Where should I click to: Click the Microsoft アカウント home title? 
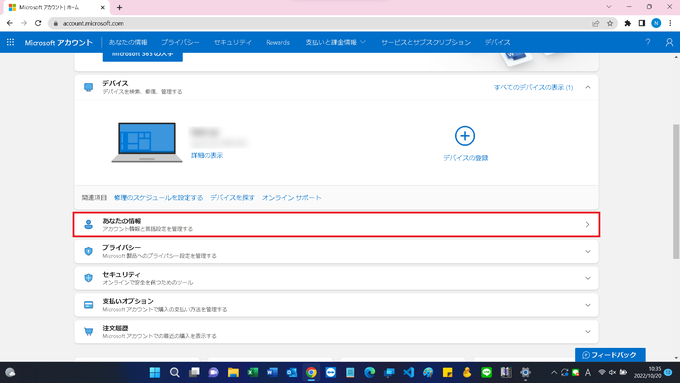click(x=59, y=43)
